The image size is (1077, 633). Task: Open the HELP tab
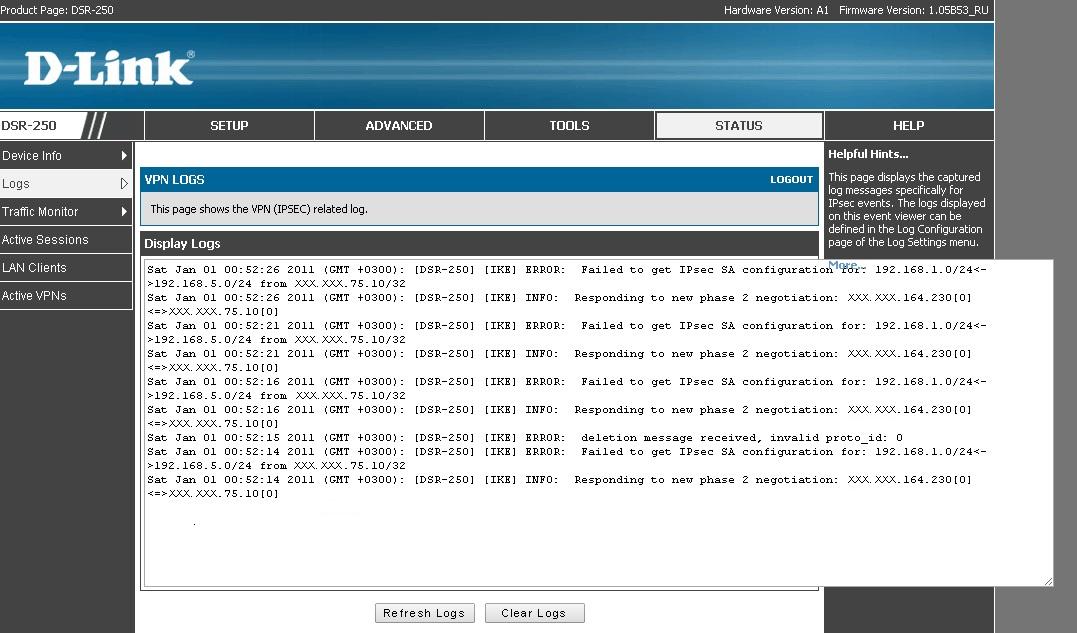click(909, 126)
